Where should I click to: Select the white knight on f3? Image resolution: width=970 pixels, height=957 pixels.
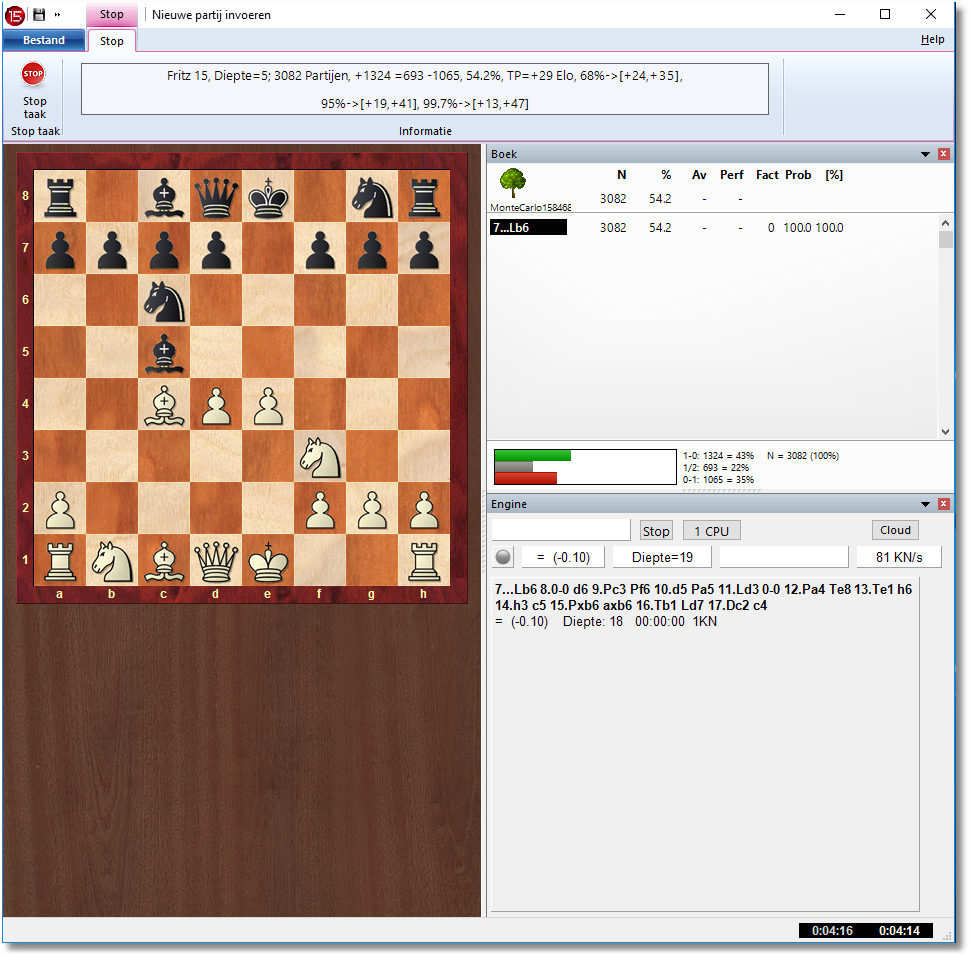tap(320, 455)
